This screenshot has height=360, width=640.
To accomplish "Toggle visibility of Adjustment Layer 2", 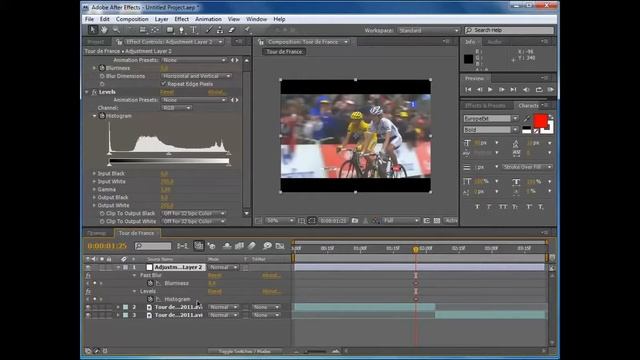I will click(88, 267).
